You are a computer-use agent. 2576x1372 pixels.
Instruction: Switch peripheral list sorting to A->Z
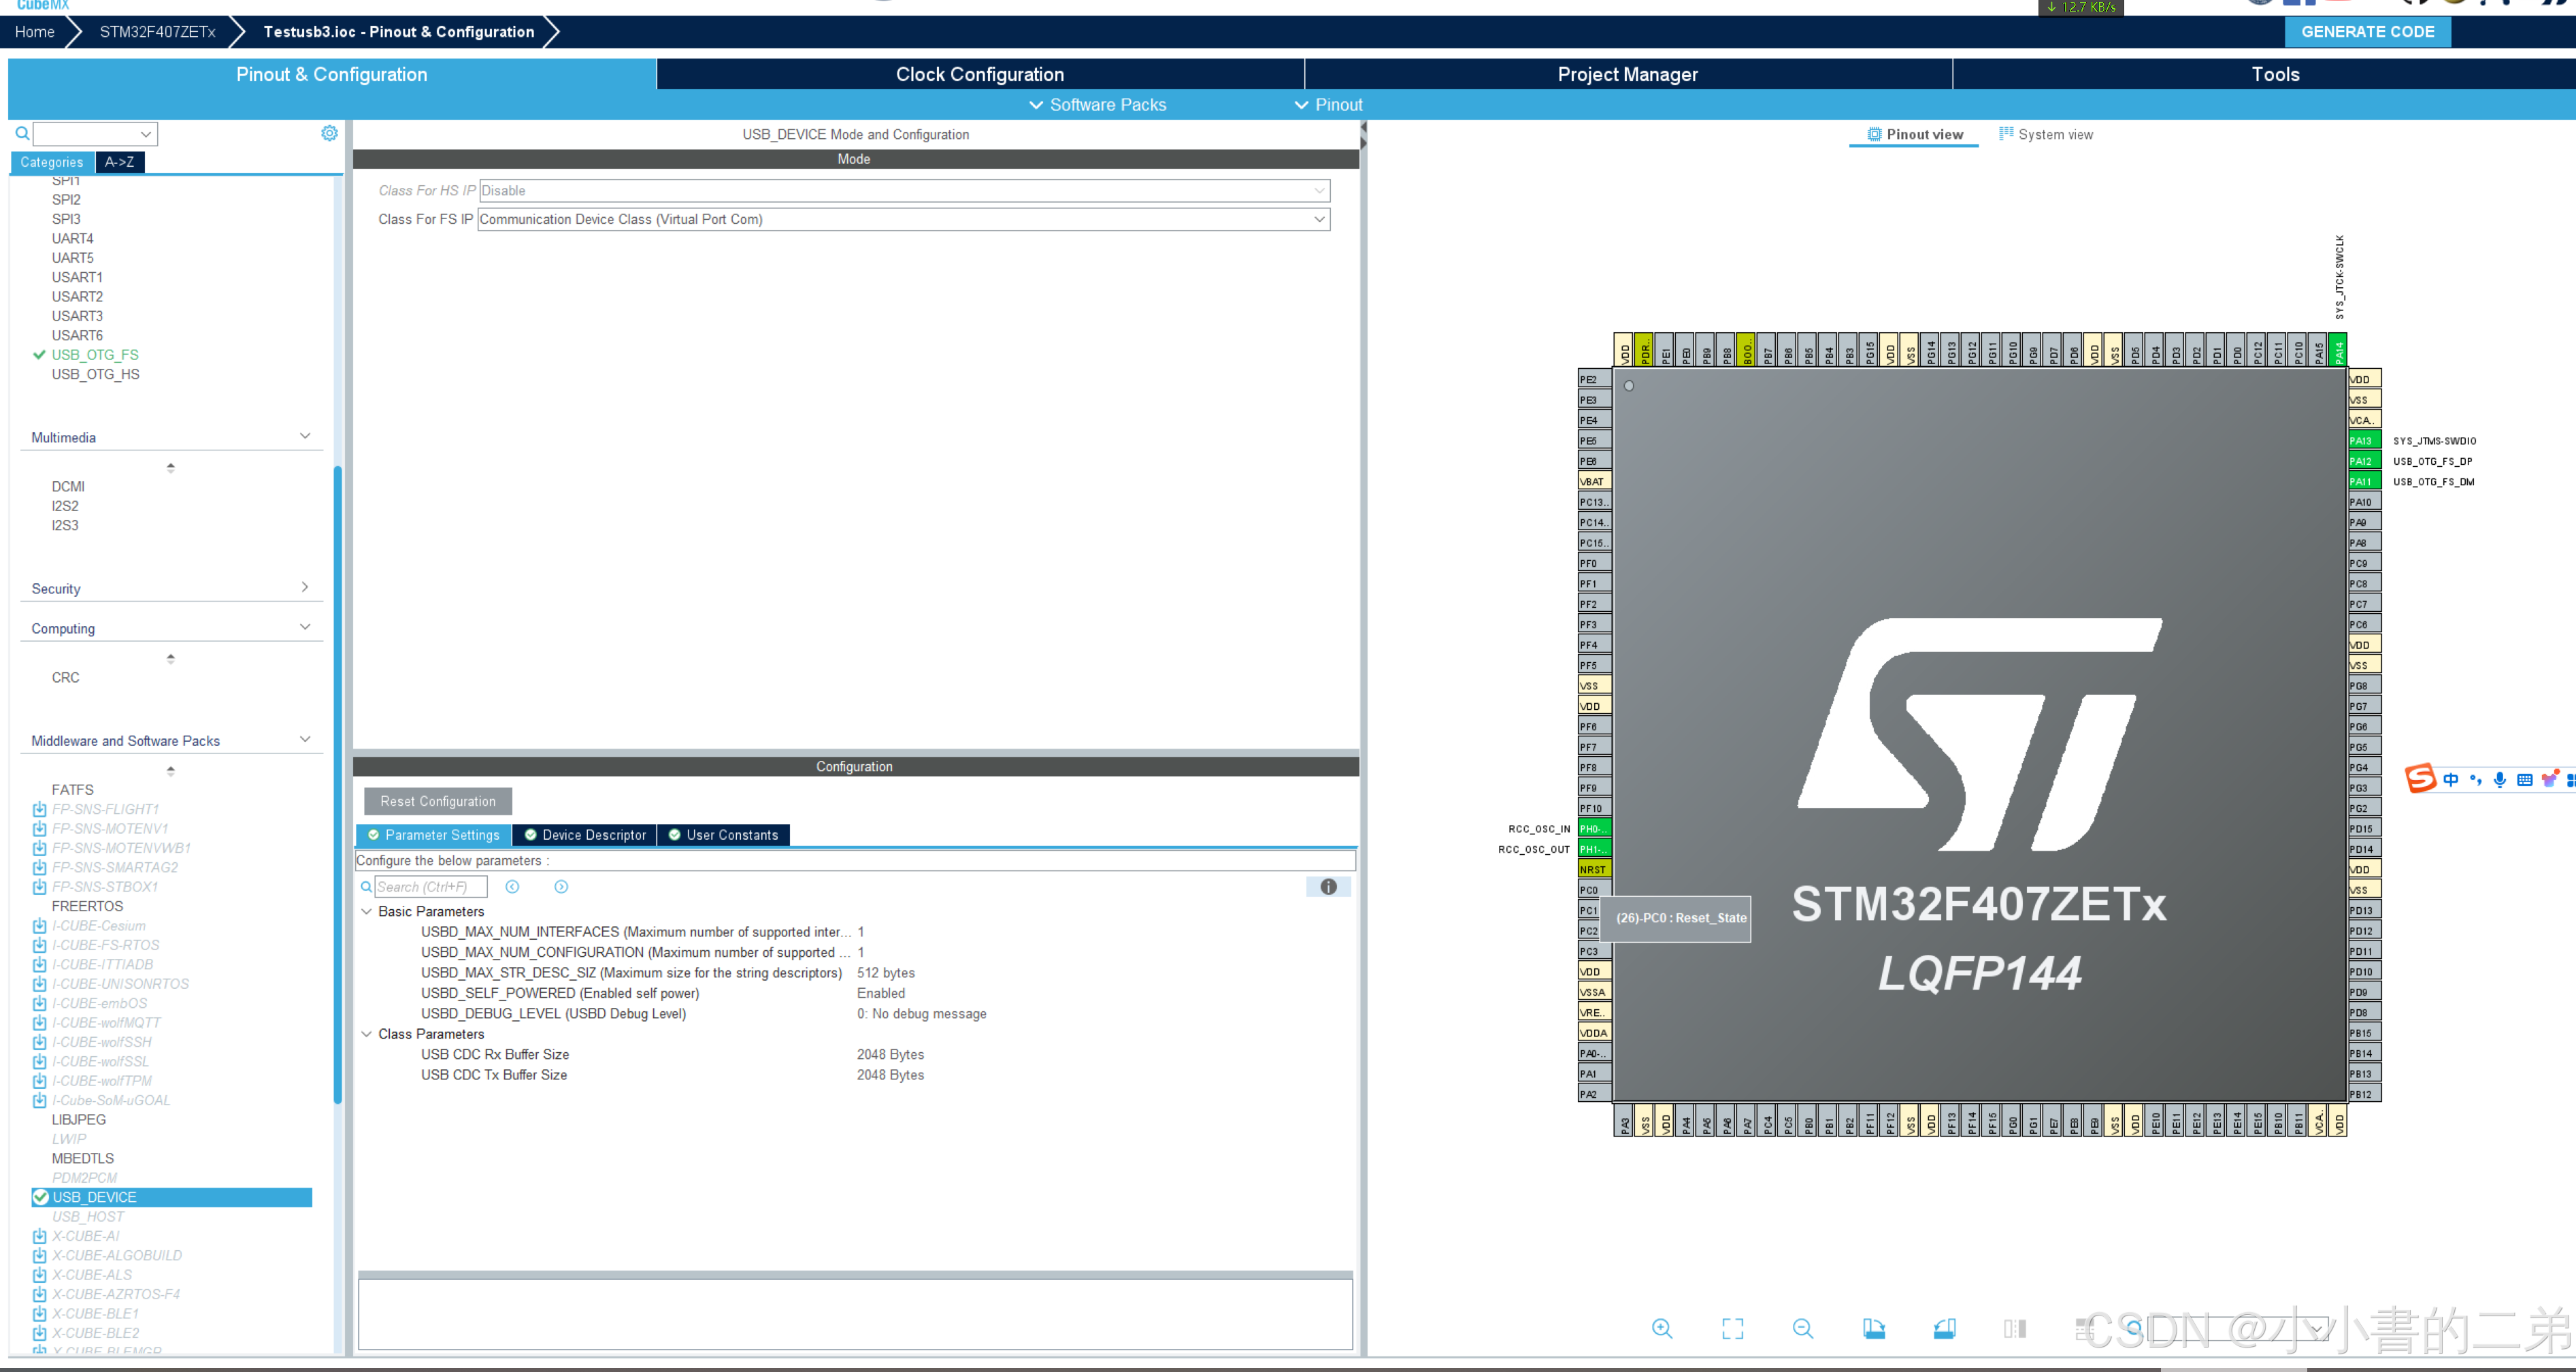(119, 161)
